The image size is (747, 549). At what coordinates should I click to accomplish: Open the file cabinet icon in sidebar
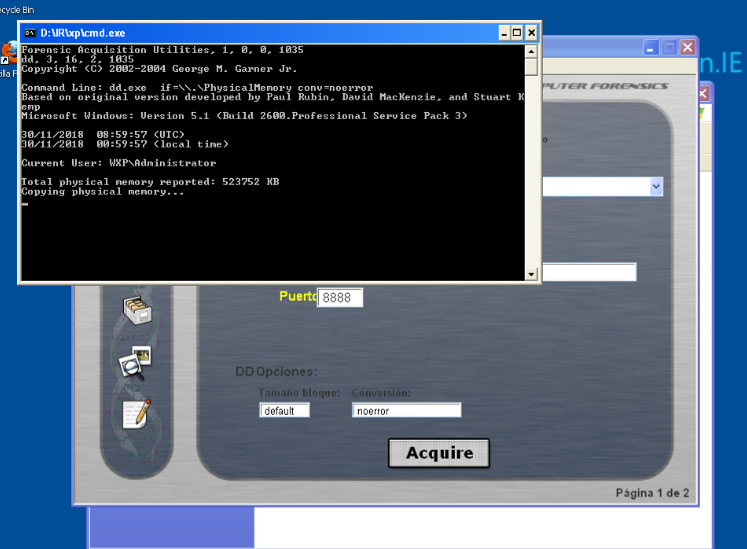coord(136,310)
